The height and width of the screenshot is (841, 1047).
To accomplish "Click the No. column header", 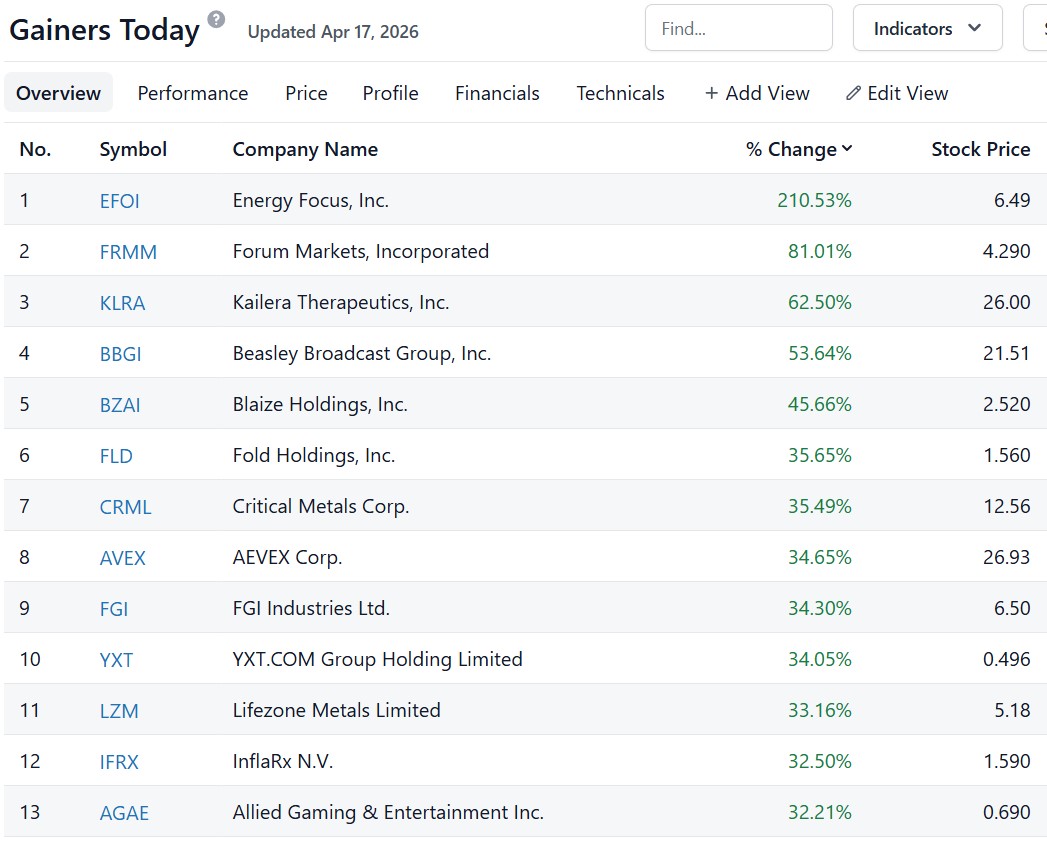I will coord(35,149).
